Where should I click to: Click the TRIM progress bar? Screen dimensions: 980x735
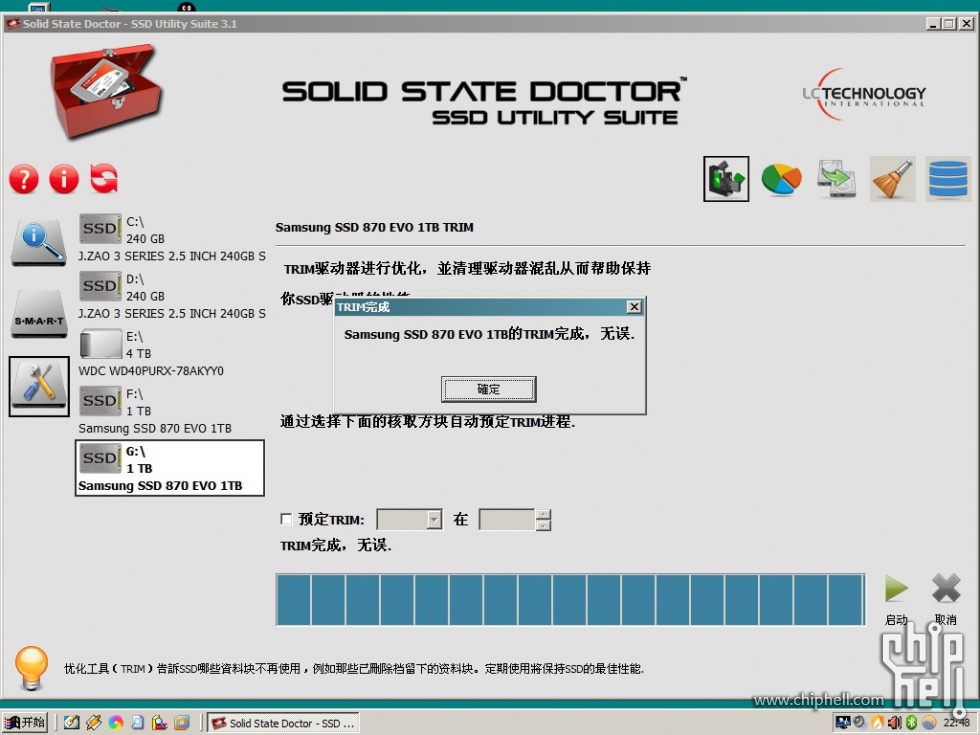point(571,599)
